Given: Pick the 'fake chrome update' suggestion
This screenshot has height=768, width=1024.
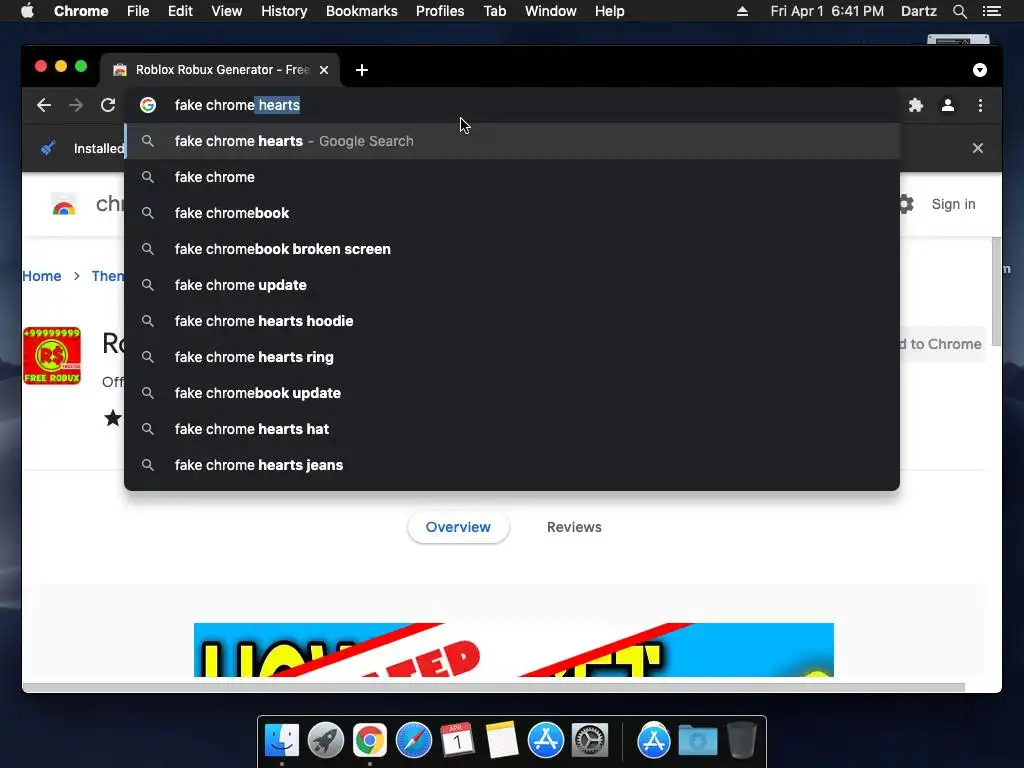Looking at the screenshot, I should coord(512,285).
